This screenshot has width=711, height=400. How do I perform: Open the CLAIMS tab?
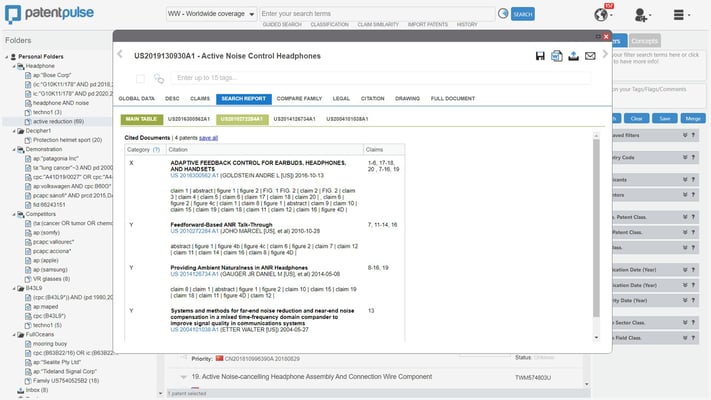point(200,98)
